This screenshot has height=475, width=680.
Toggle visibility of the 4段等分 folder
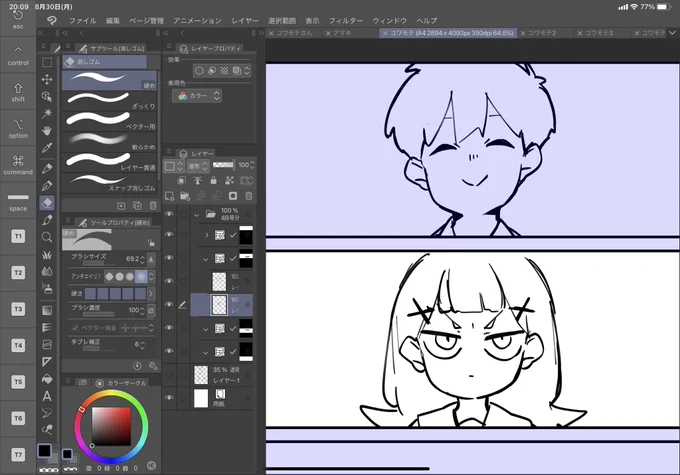coord(169,214)
